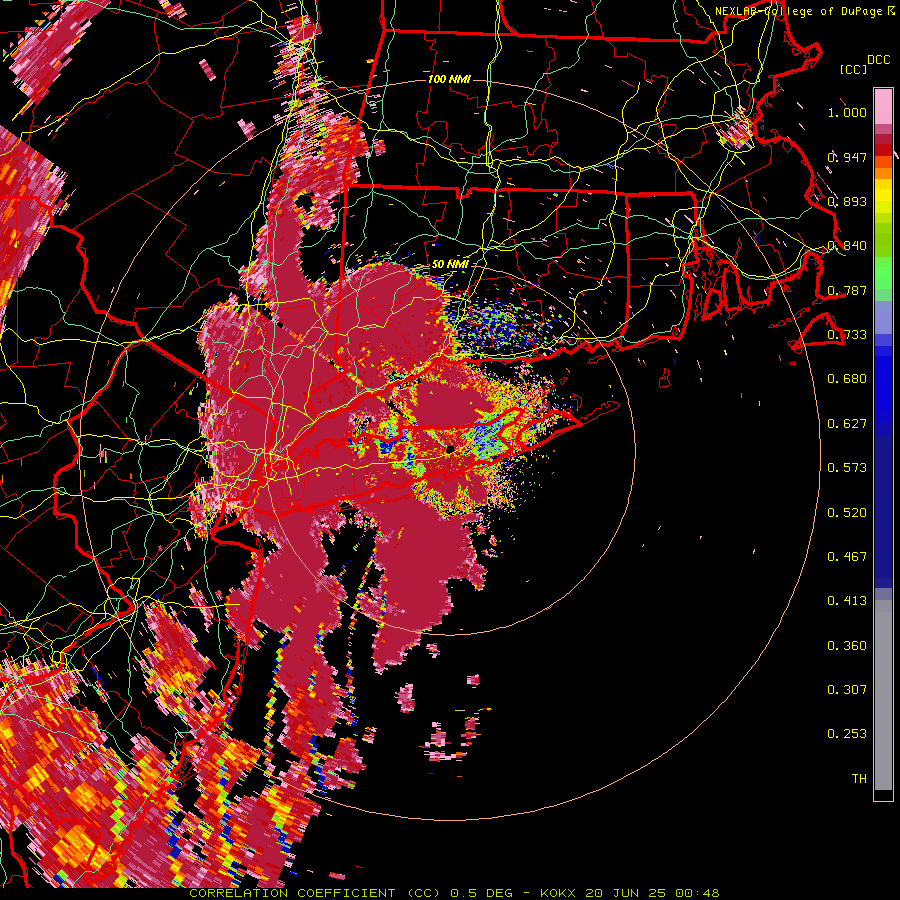This screenshot has width=900, height=900.
Task: Click the 0.627 scale value
Action: (847, 424)
